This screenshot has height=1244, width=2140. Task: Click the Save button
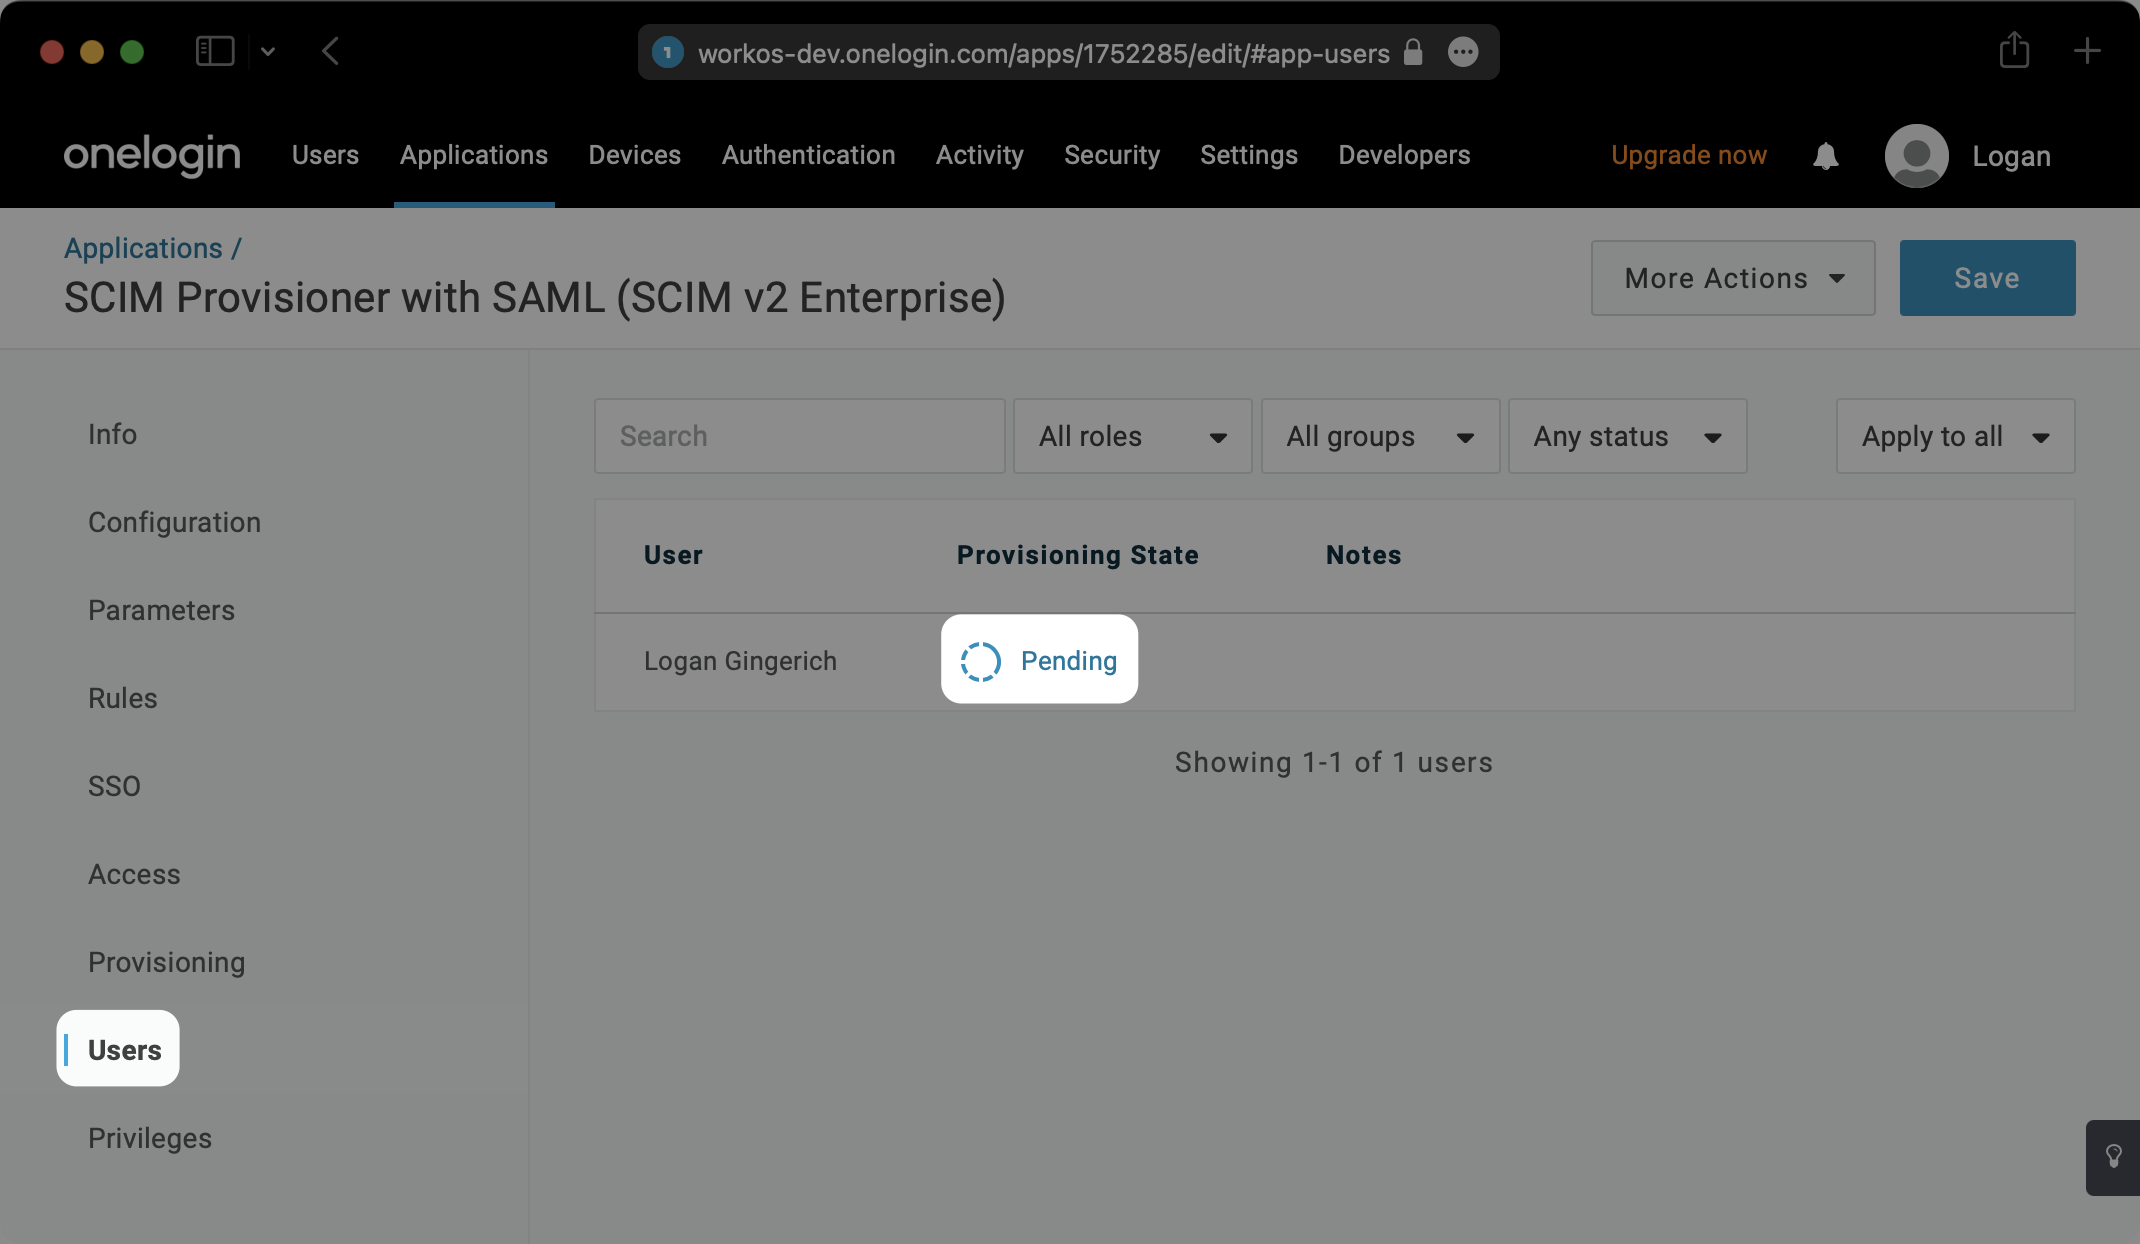pos(1986,278)
